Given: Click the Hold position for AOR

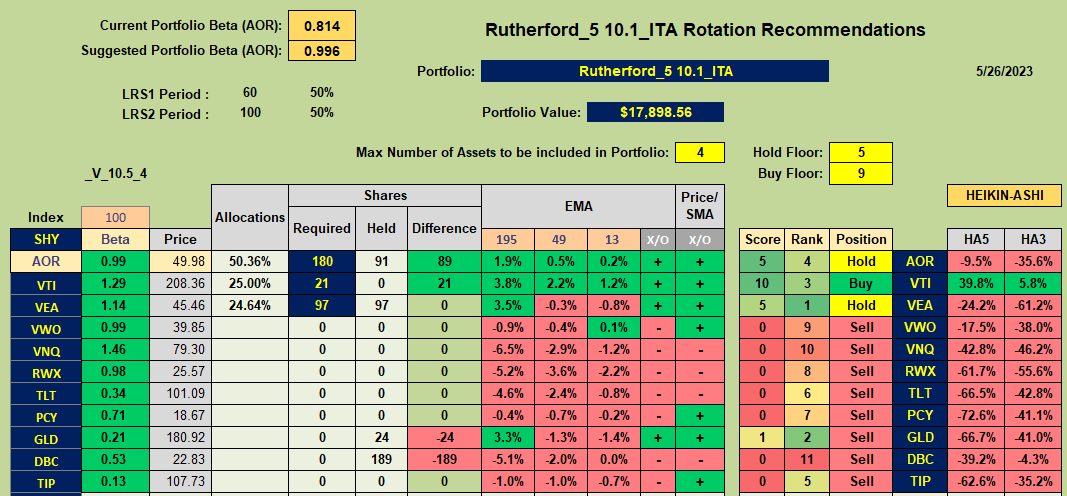Looking at the screenshot, I should click(861, 261).
